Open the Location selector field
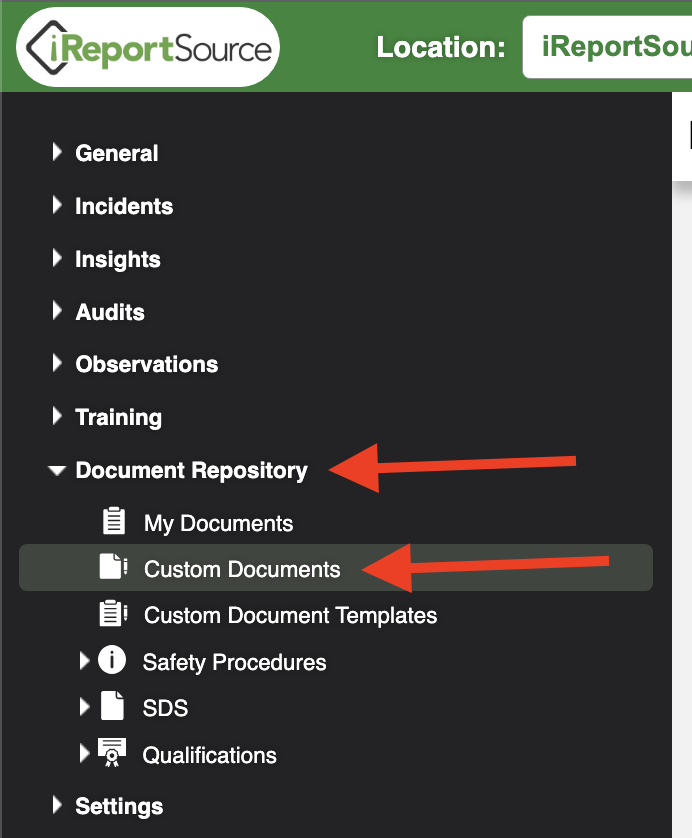The width and height of the screenshot is (692, 838). [608, 47]
